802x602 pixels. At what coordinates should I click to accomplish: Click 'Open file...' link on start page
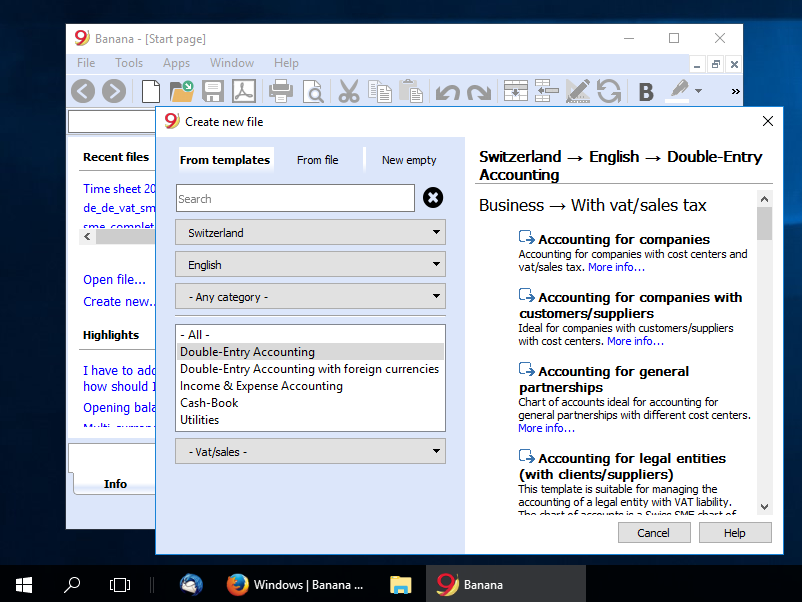(115, 280)
